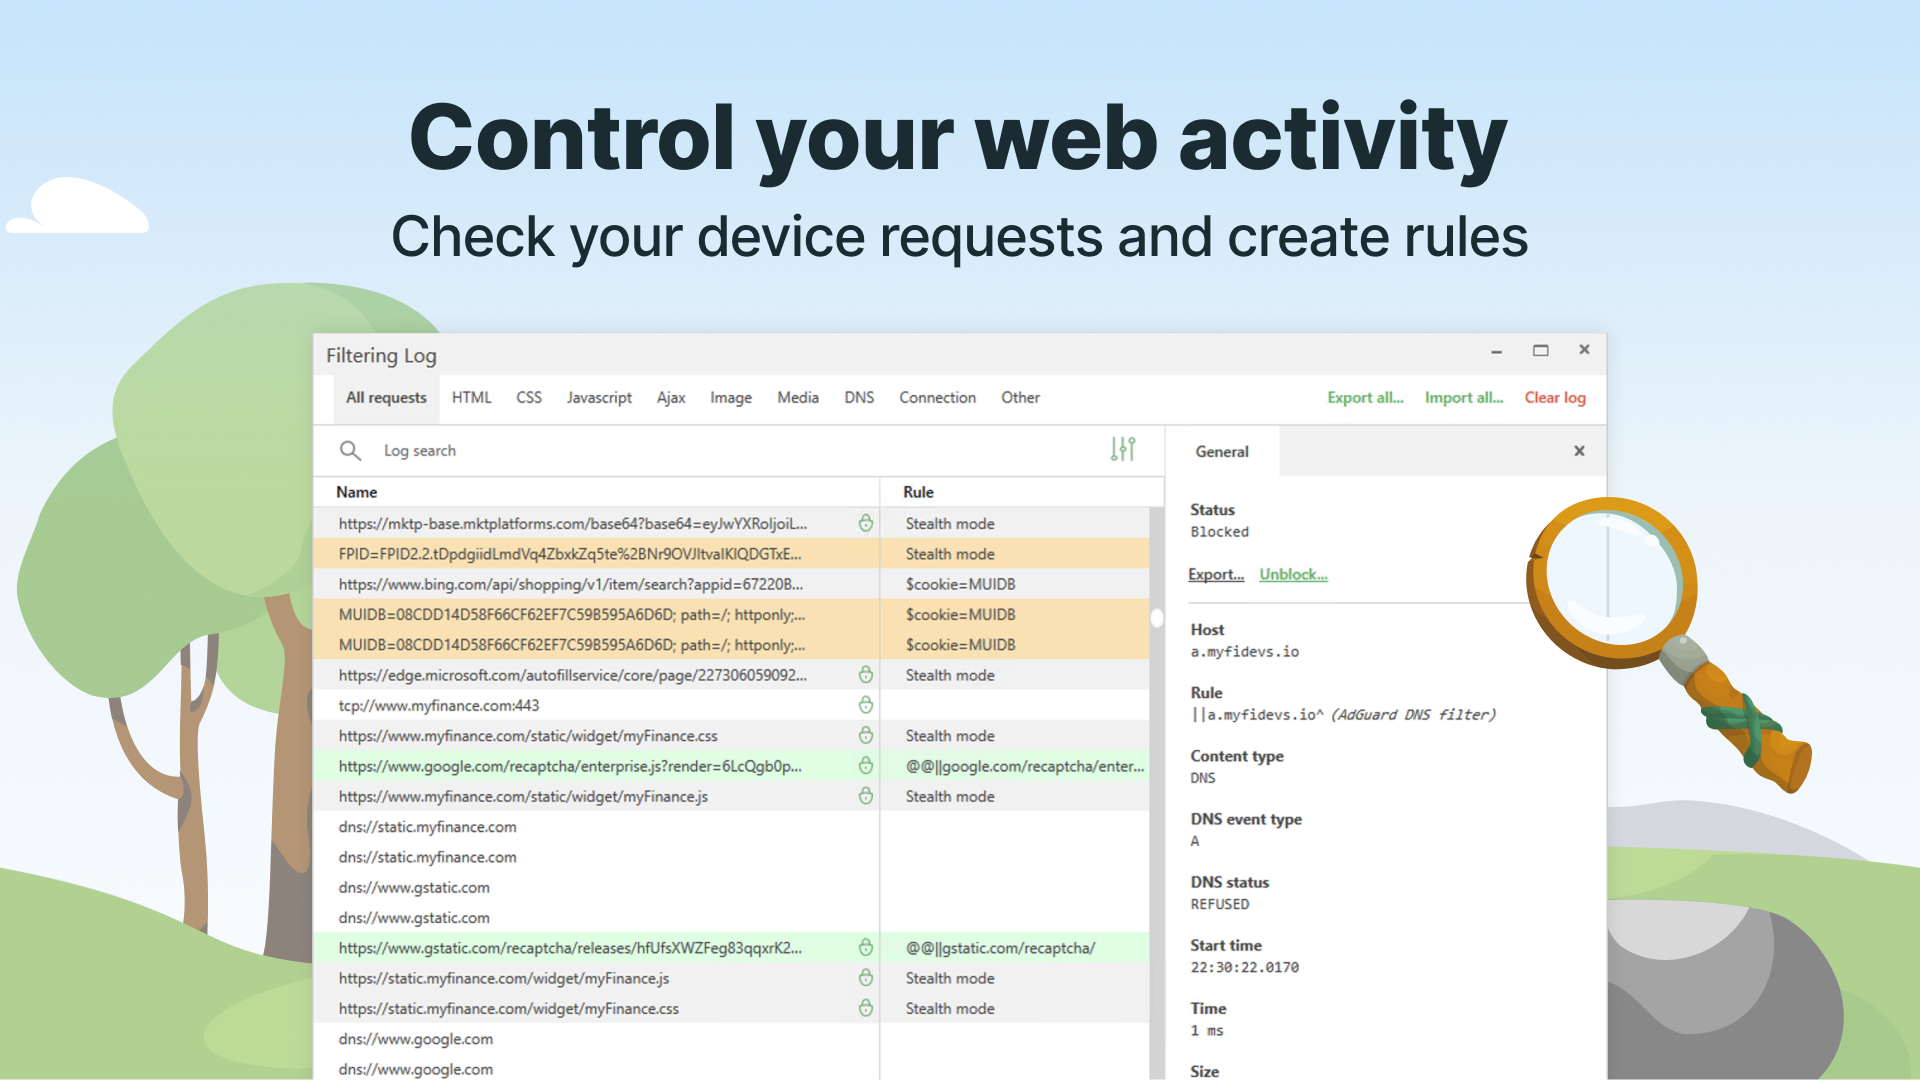Click the Export… link under Status

[x=1216, y=574]
